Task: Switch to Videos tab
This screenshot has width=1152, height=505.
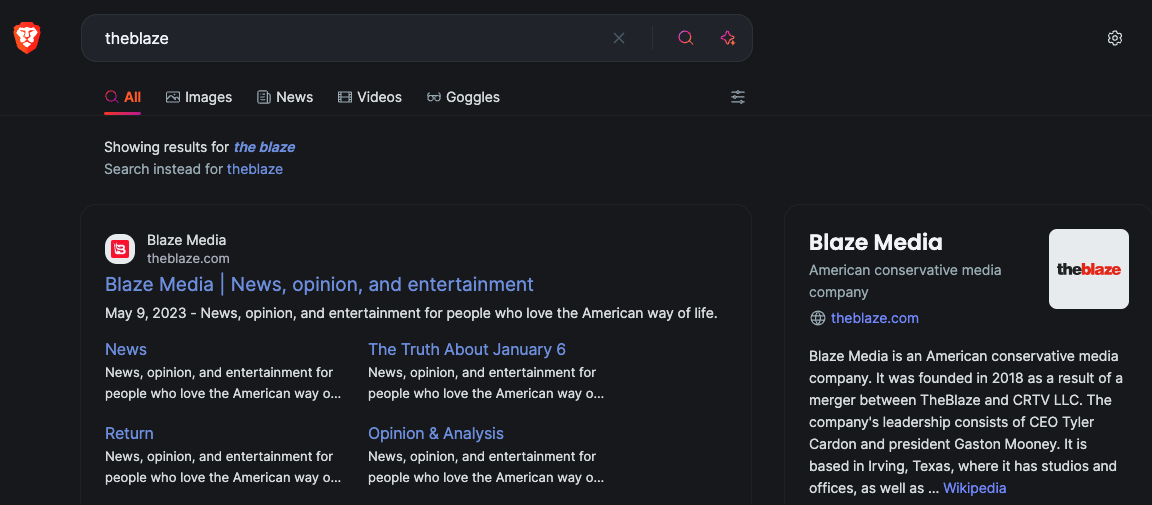Action: (x=370, y=97)
